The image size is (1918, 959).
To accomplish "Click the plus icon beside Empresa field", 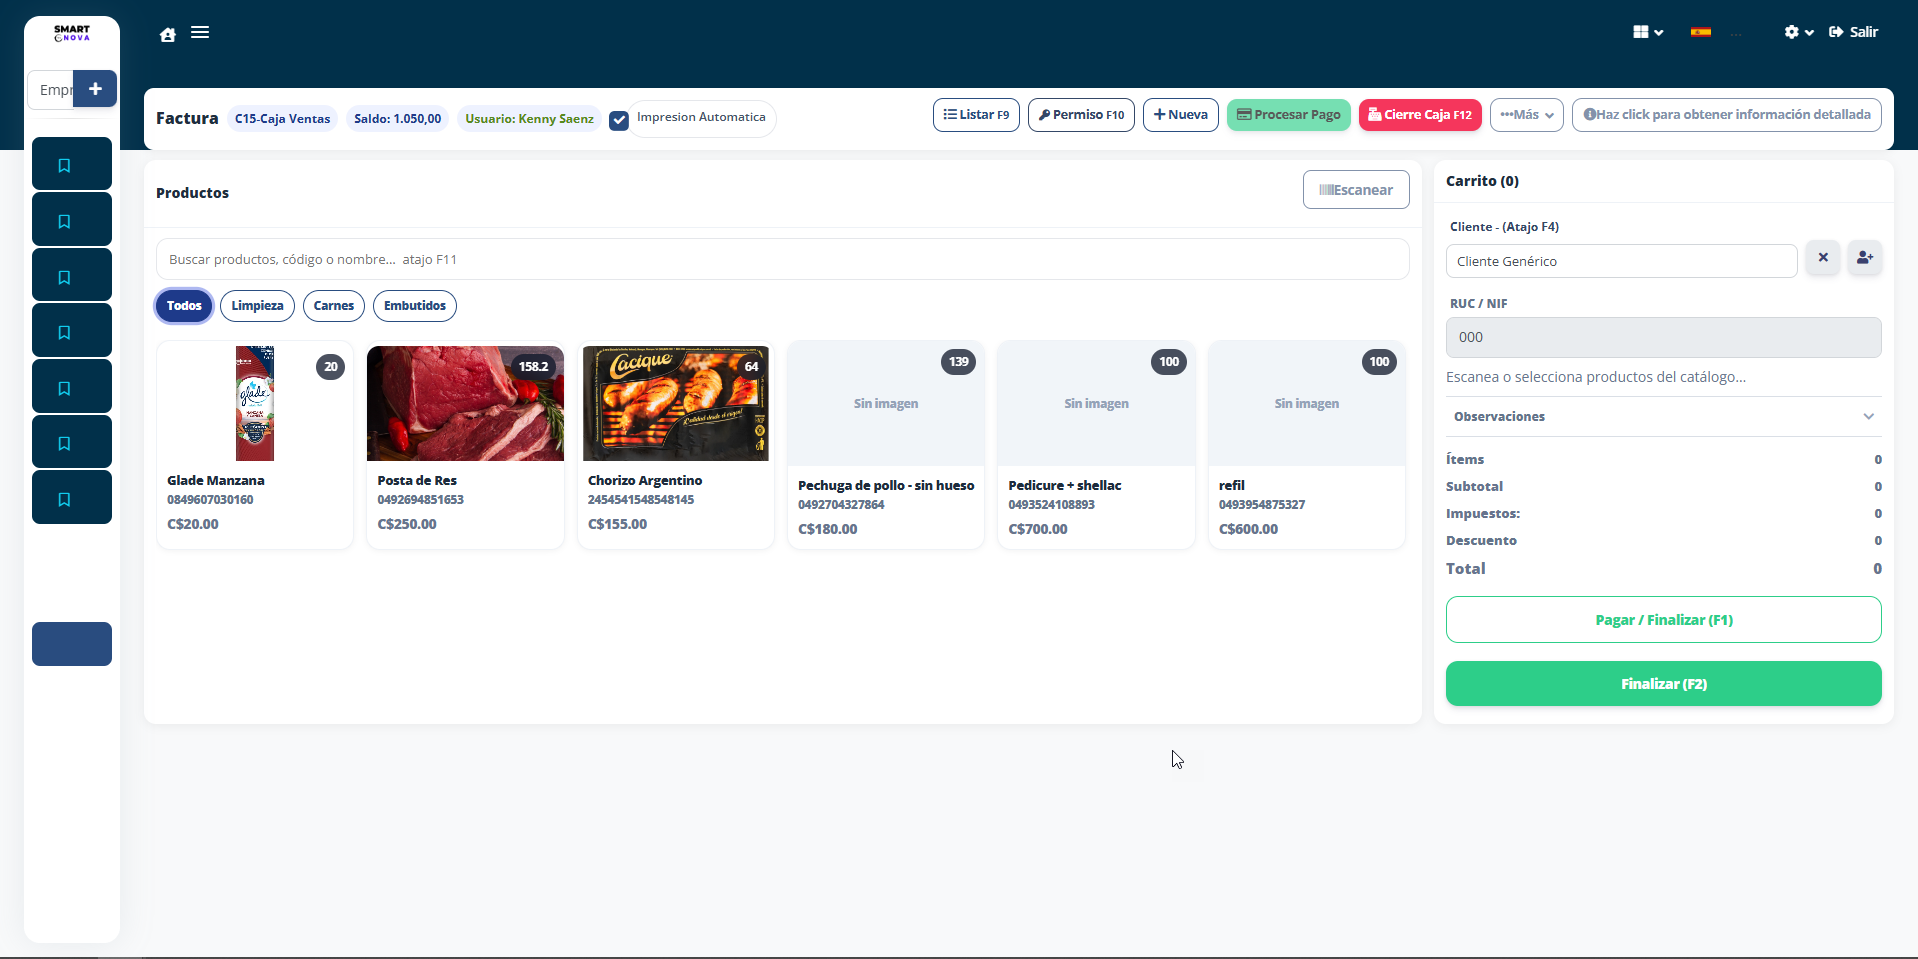I will [95, 89].
